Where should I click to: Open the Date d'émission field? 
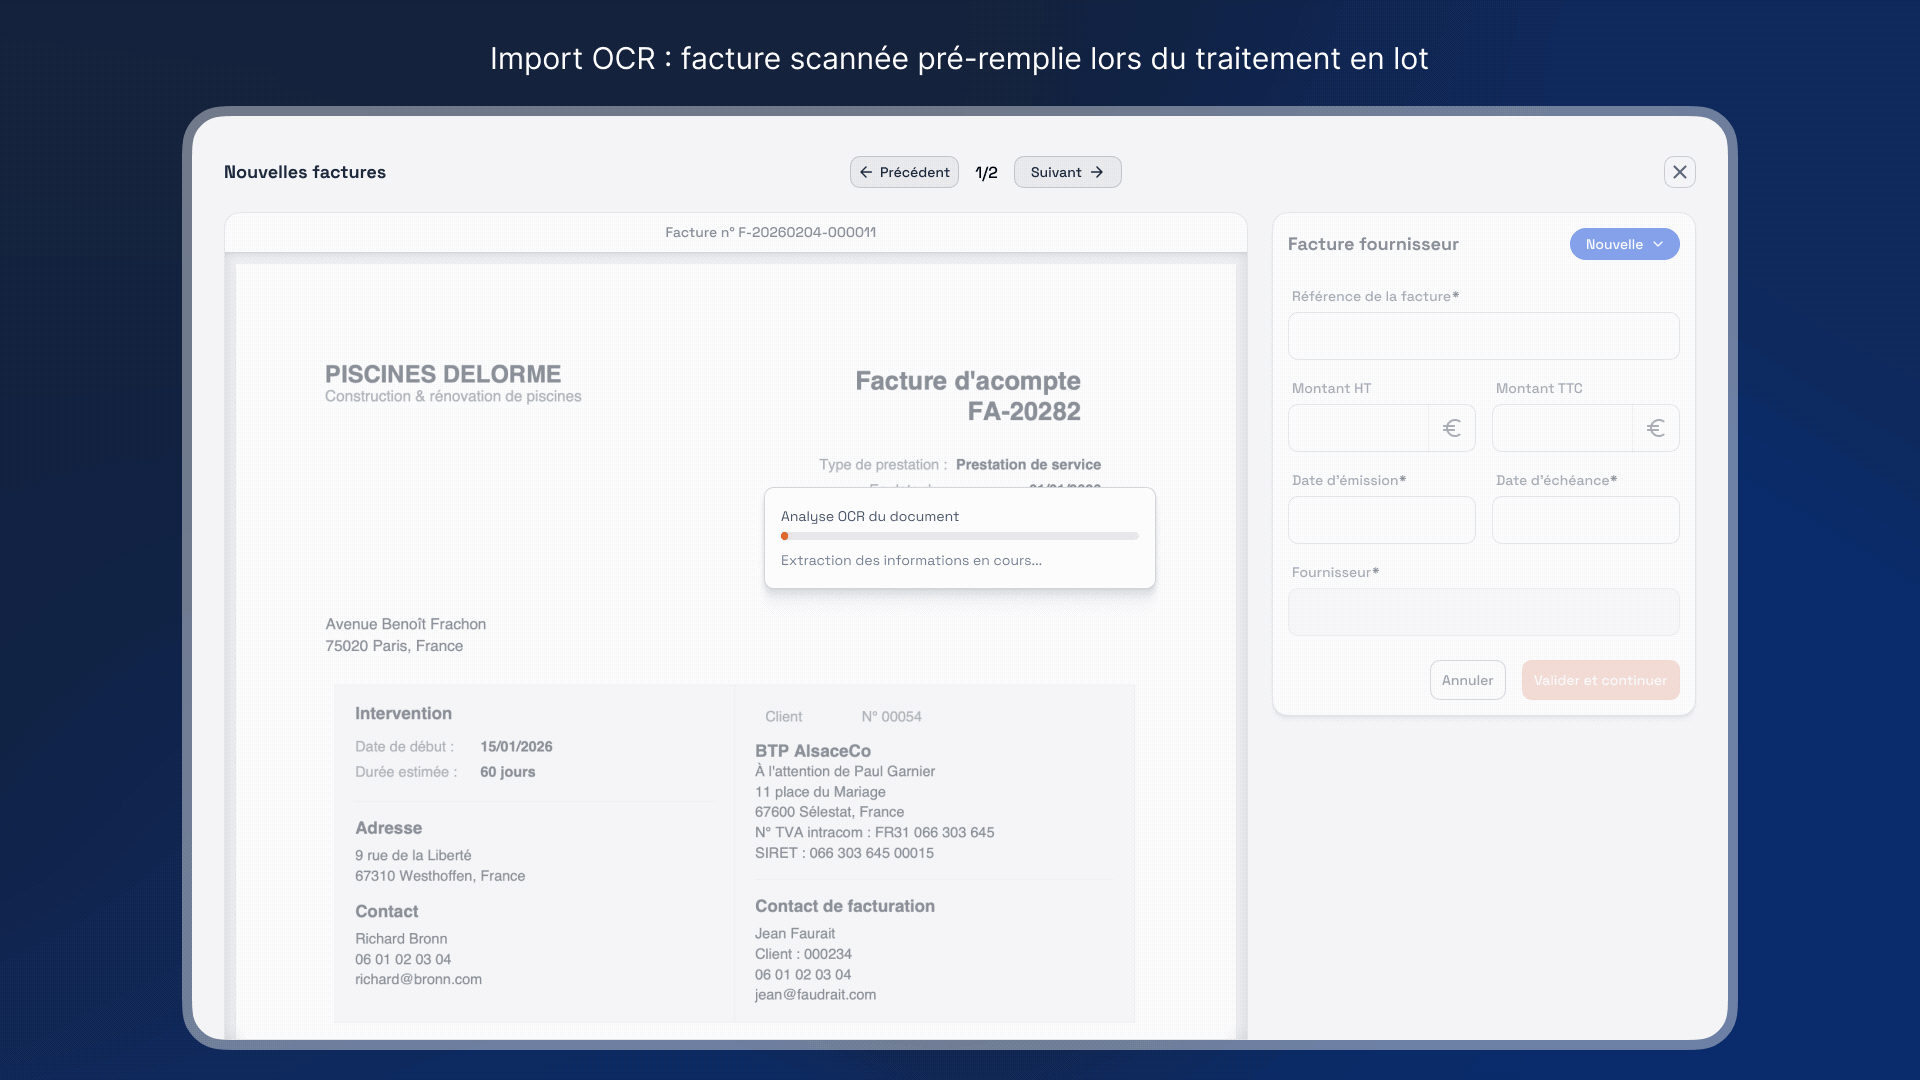[1381, 520]
